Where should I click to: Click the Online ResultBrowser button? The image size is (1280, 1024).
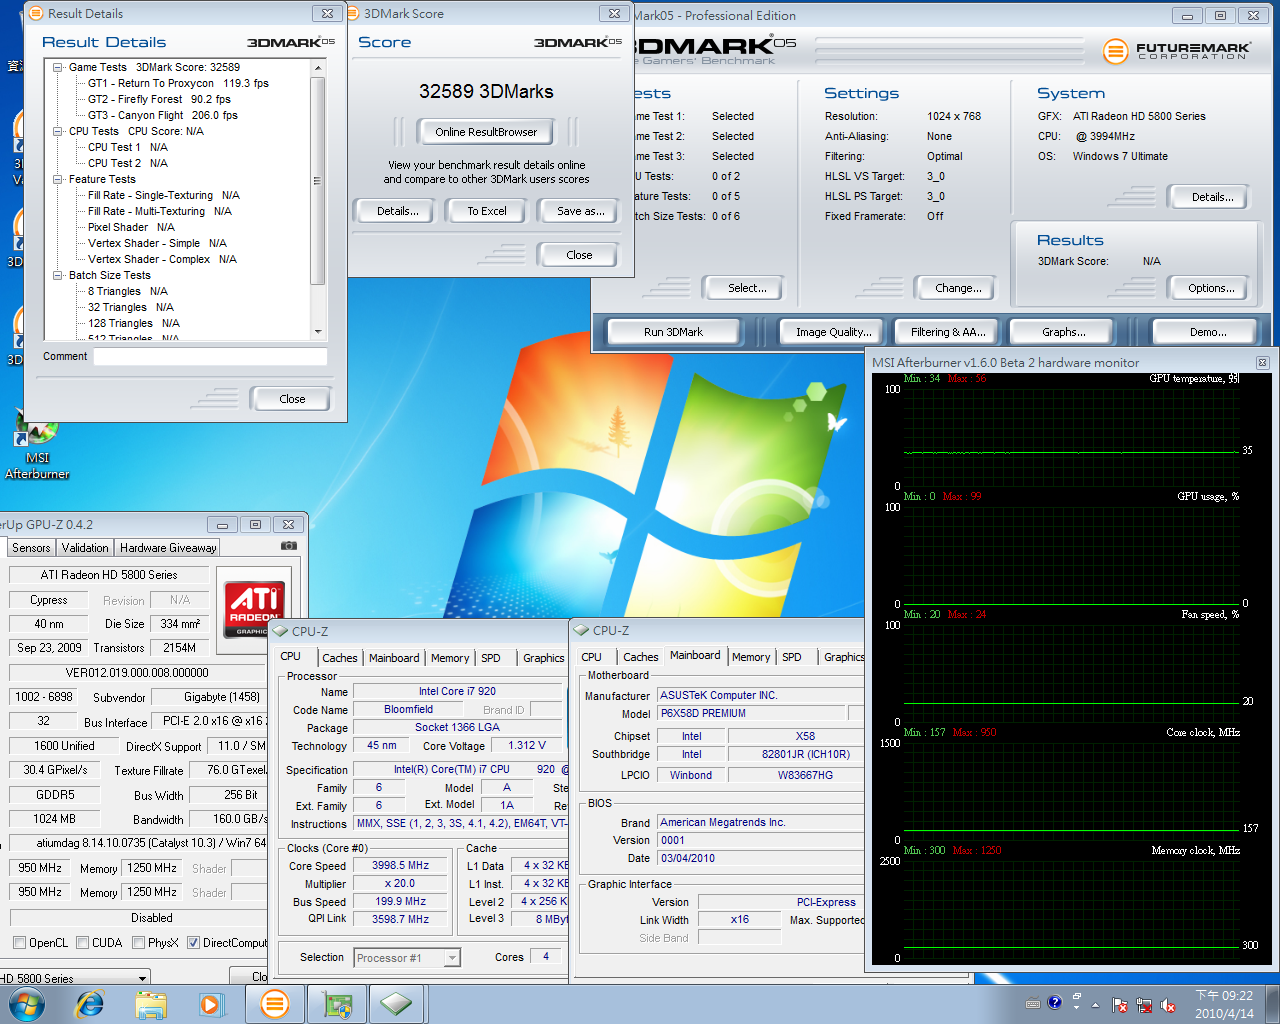click(486, 132)
